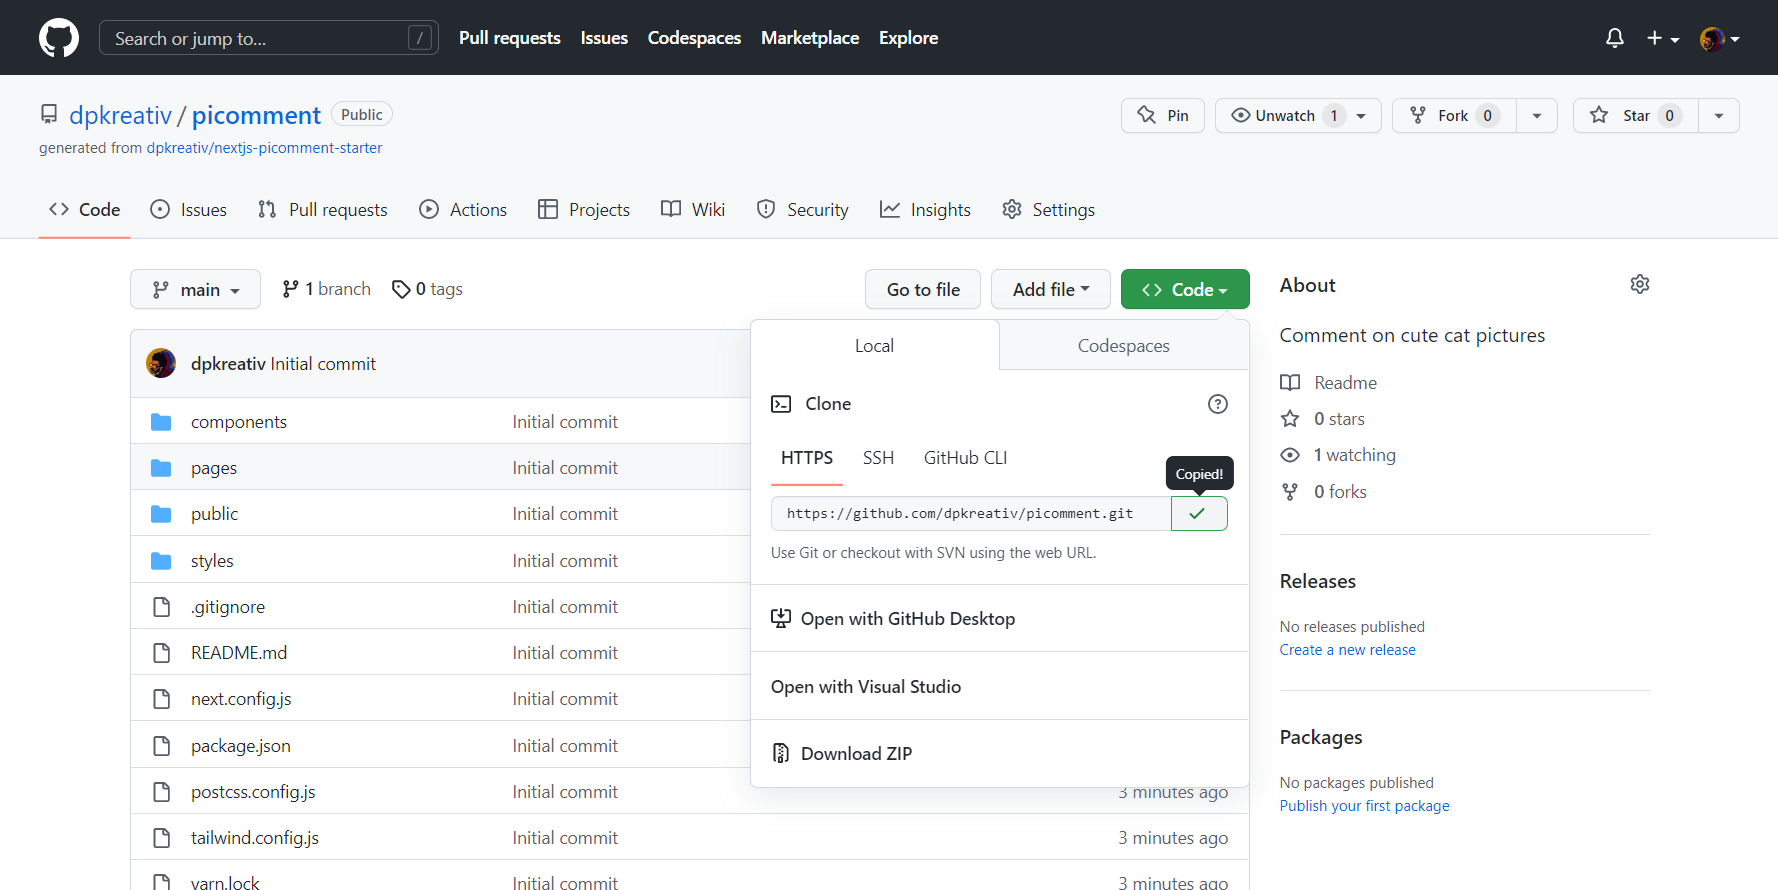Pin this repository
The image size is (1778, 890).
(x=1163, y=115)
